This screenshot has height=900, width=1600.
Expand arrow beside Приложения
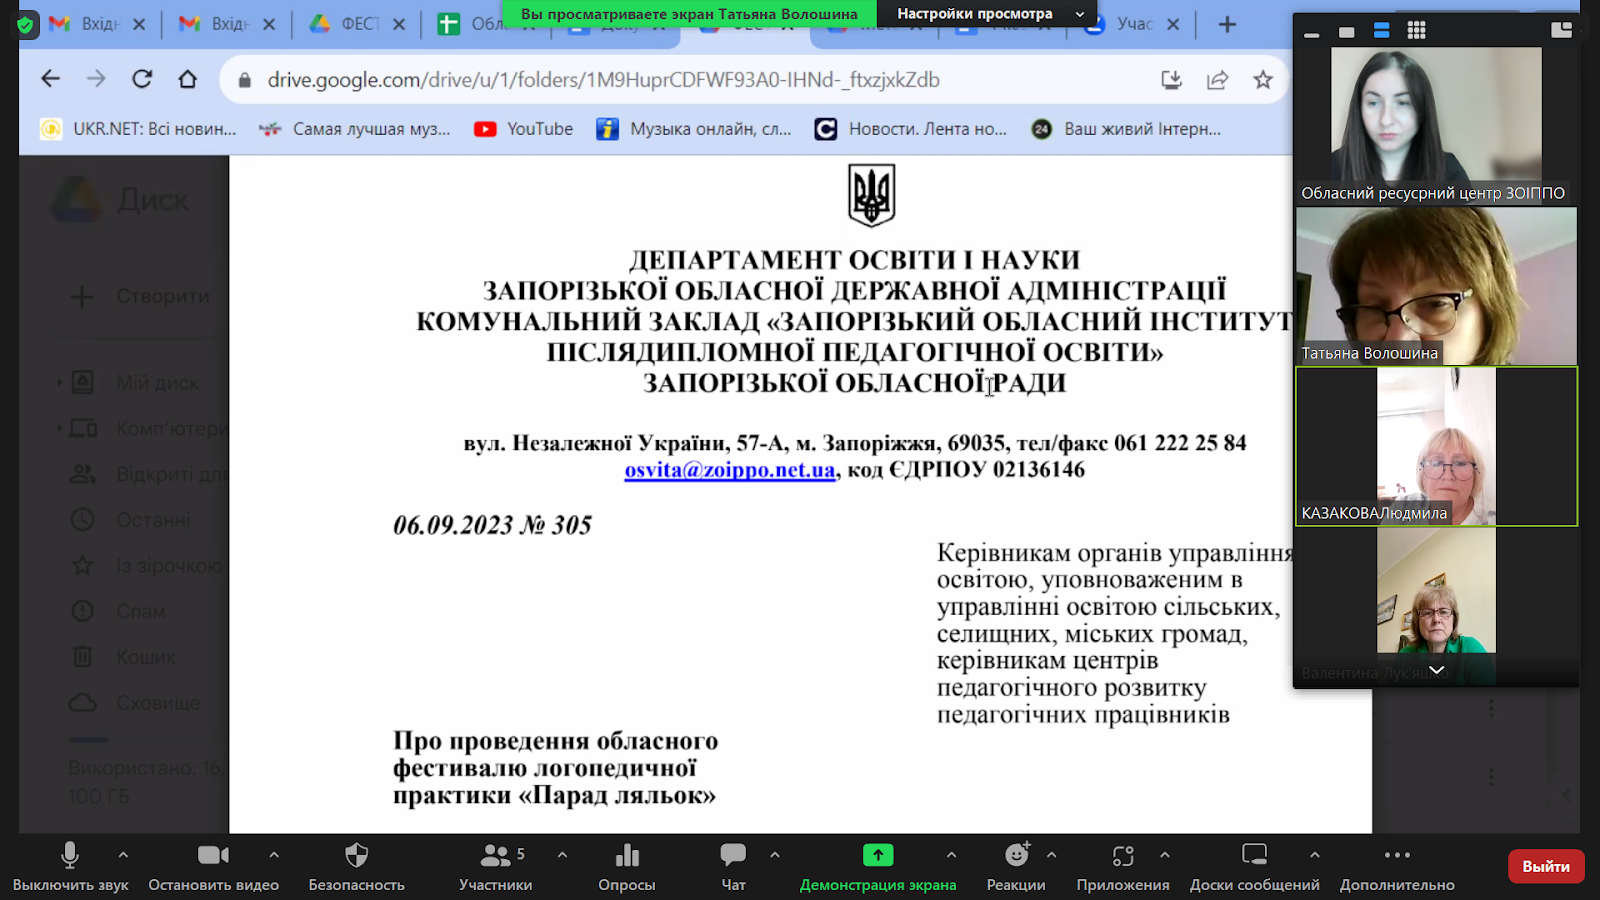tap(1165, 855)
